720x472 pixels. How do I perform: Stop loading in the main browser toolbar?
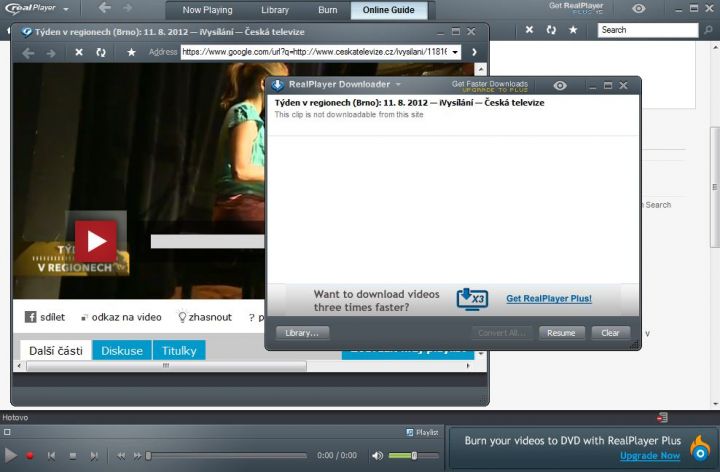click(529, 30)
